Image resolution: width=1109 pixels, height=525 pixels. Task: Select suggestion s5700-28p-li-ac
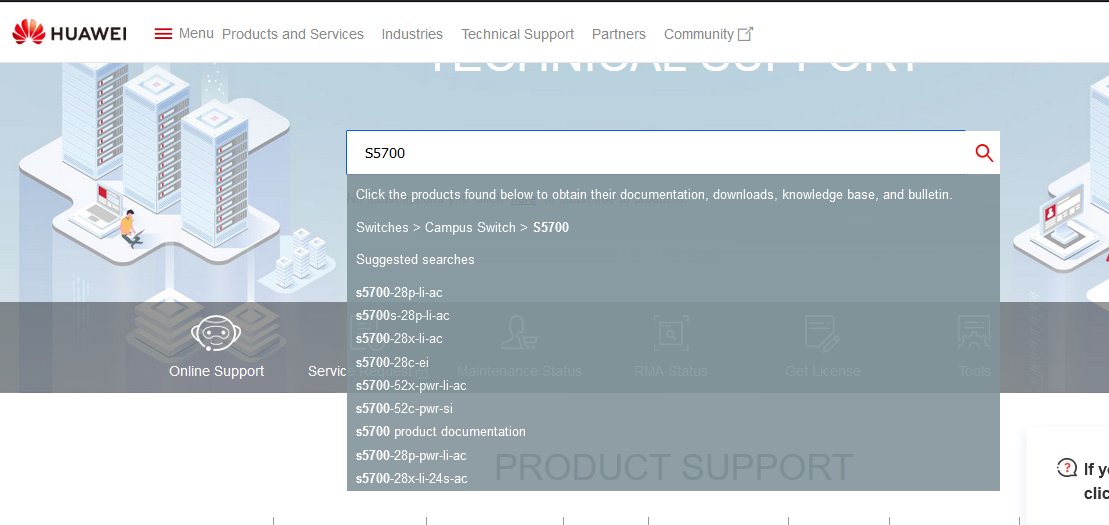click(x=399, y=292)
